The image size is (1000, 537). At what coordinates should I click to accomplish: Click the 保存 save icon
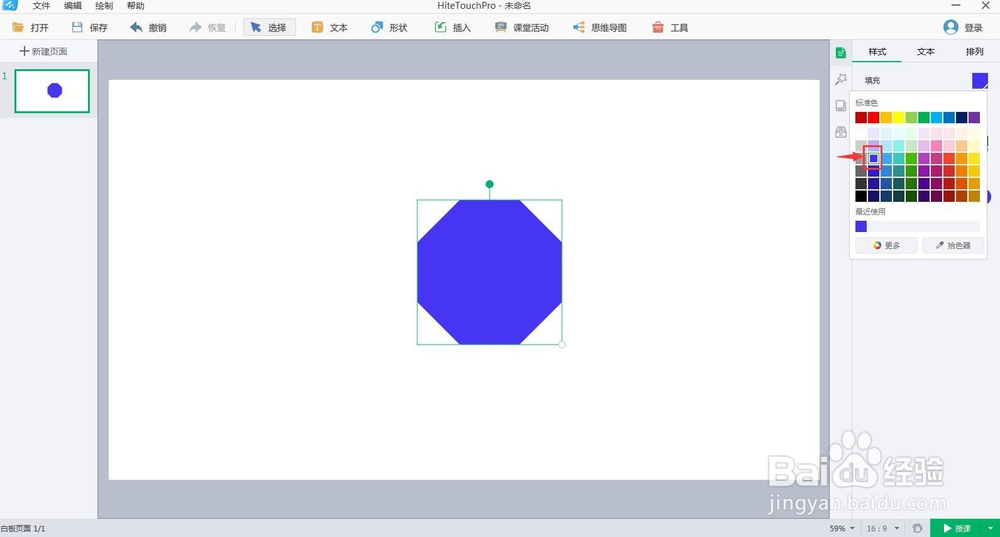(77, 27)
